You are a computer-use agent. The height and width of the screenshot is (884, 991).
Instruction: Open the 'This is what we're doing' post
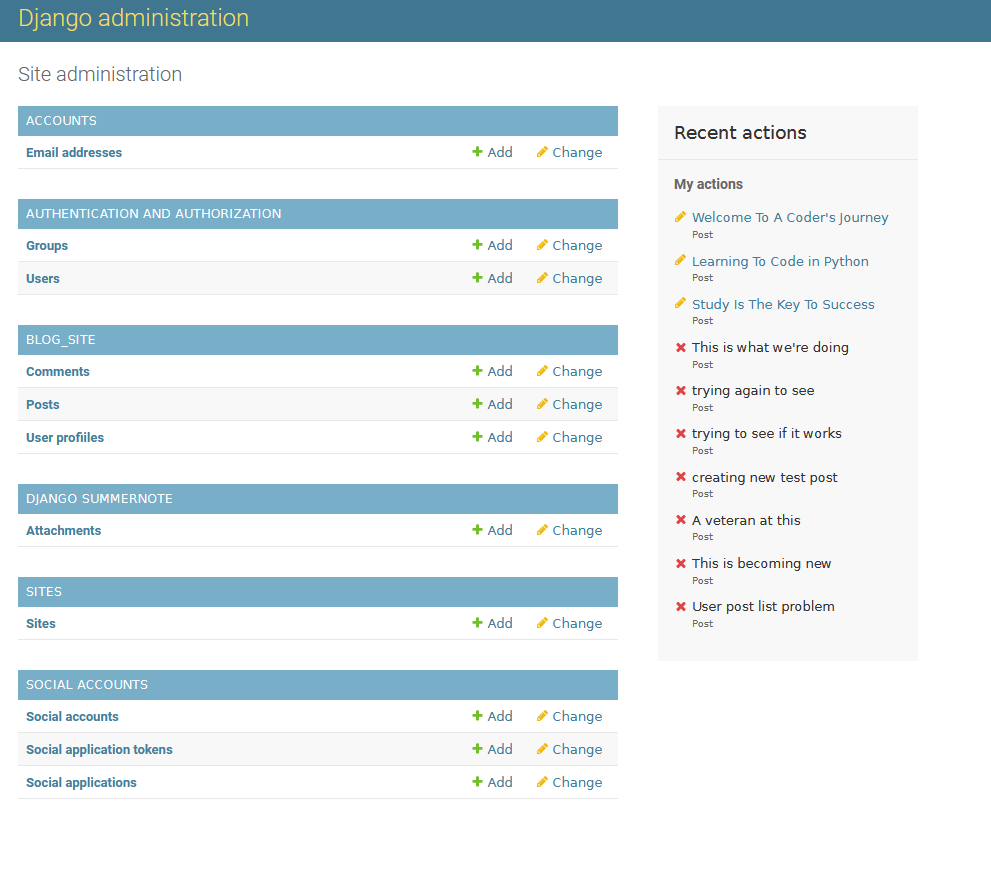tap(770, 347)
